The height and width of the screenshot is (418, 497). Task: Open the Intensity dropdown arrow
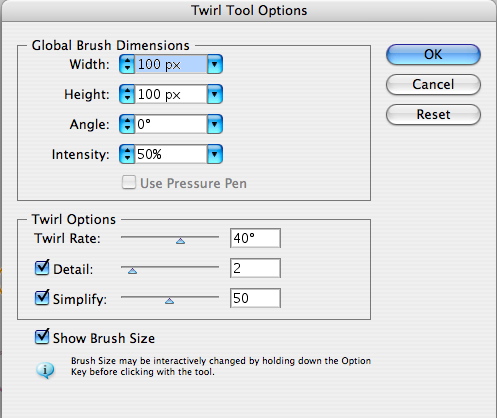(215, 154)
